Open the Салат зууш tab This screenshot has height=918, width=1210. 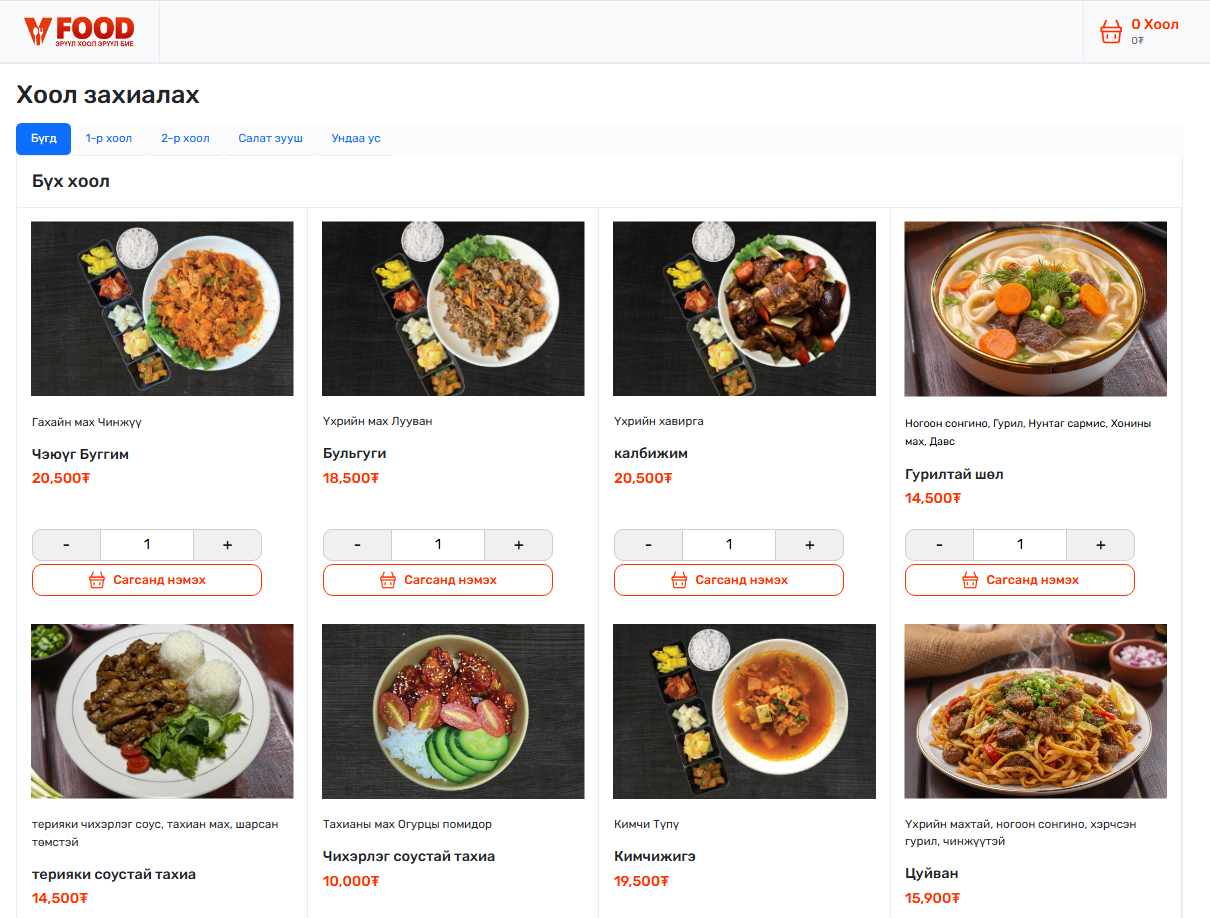(x=270, y=139)
